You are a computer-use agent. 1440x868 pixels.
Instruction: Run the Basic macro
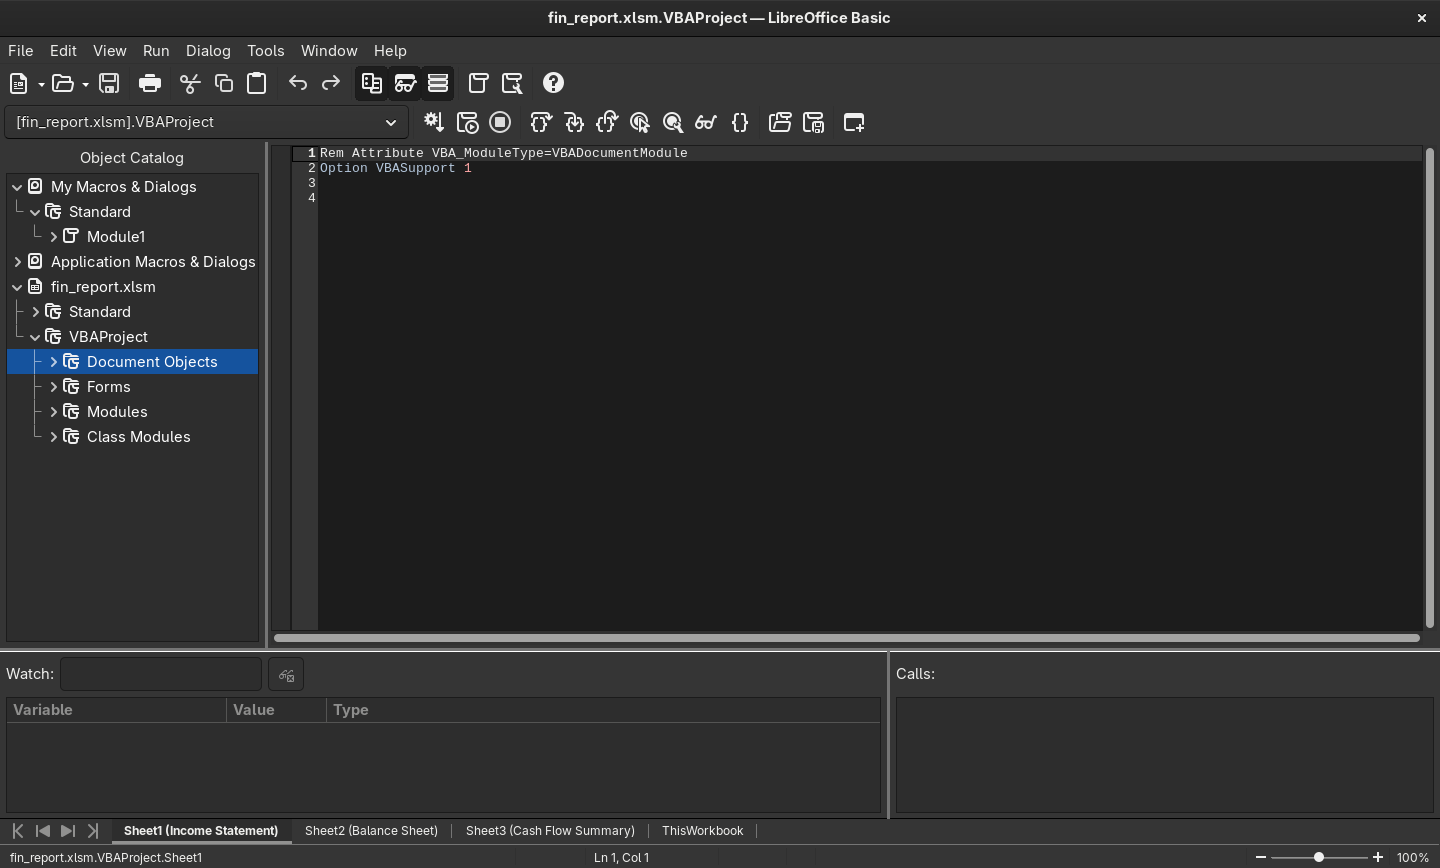pos(467,122)
